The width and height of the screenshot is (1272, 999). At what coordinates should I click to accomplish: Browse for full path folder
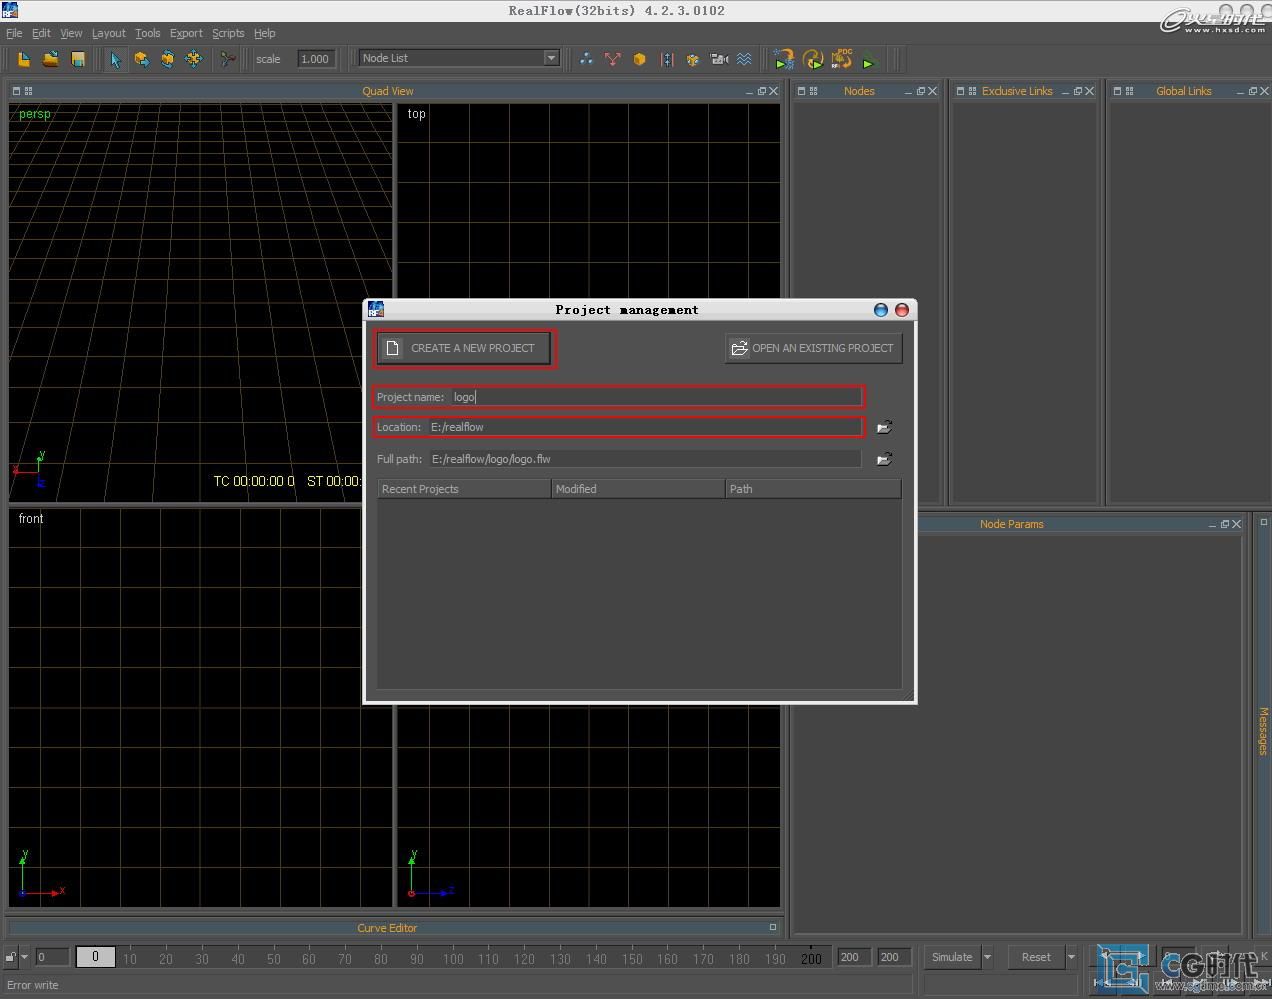[884, 459]
